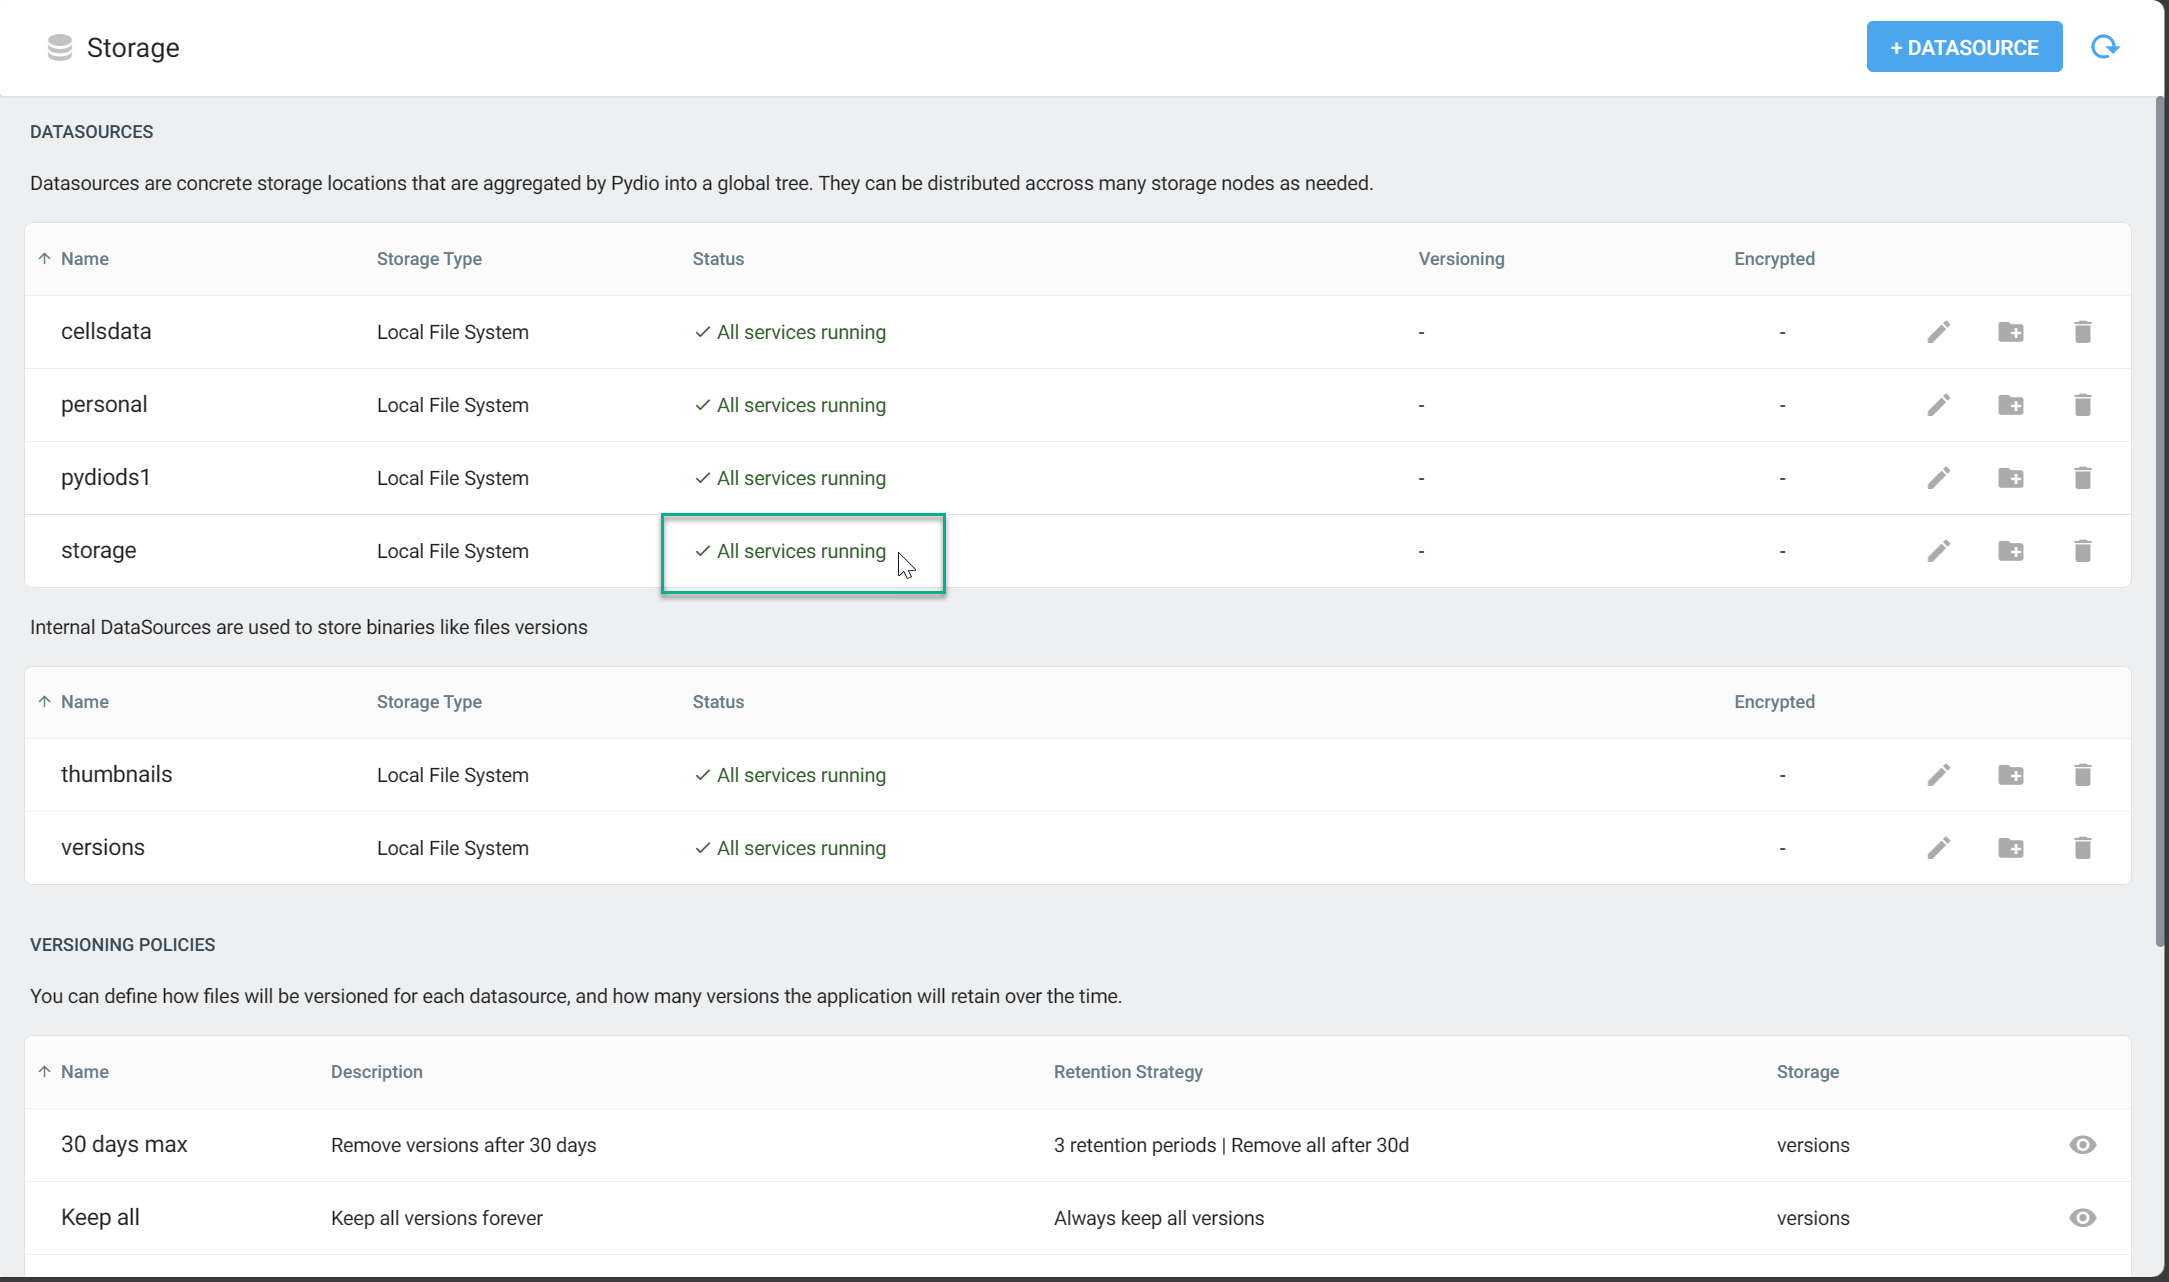Delete the cellsdata datasource
This screenshot has width=2169, height=1282.
[x=2083, y=332]
